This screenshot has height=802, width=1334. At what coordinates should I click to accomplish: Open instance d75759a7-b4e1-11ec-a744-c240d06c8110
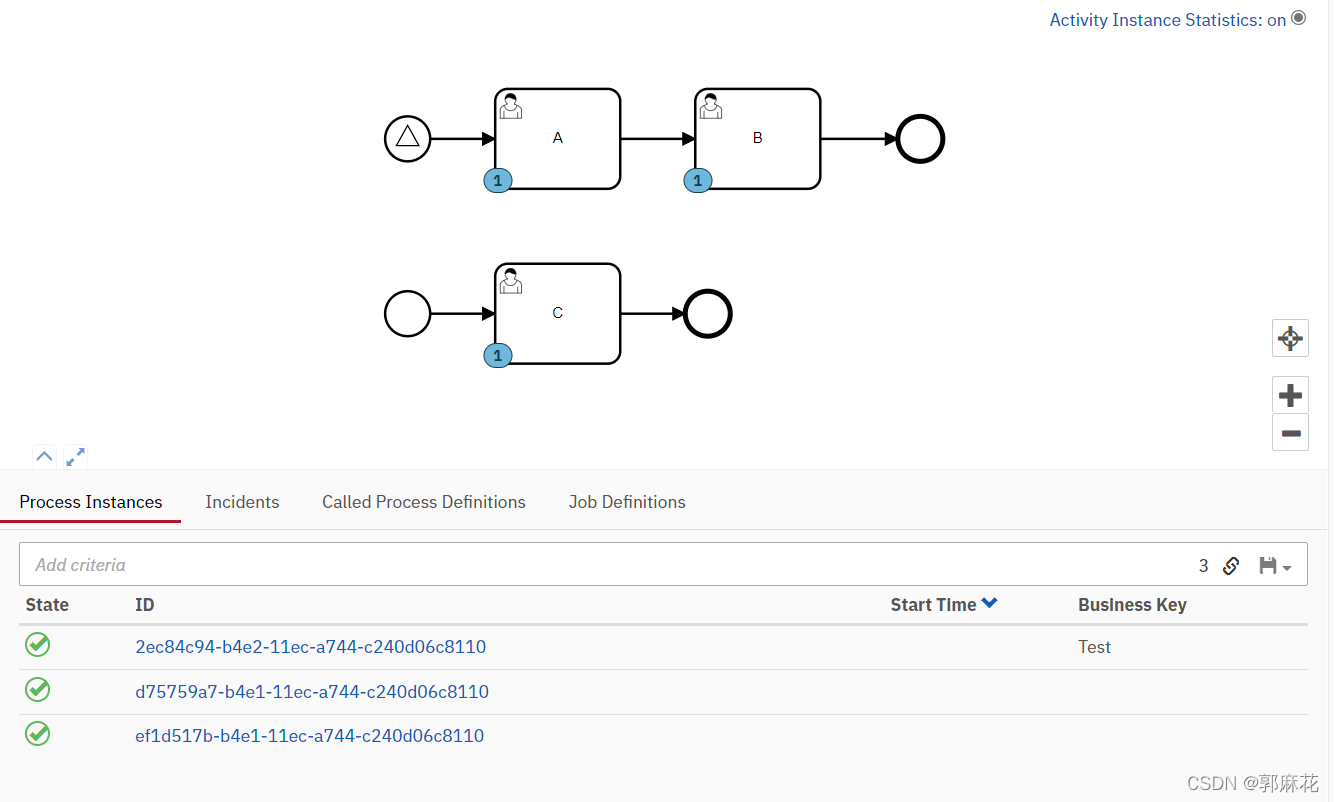(x=312, y=691)
